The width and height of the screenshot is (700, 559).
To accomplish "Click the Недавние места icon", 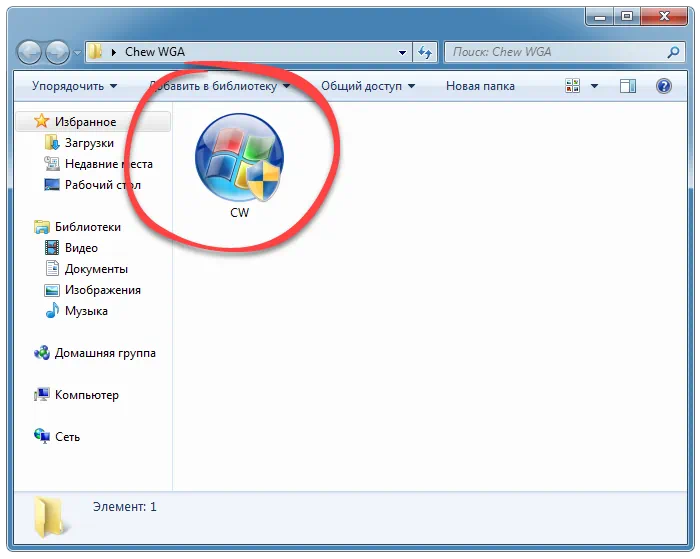I will [52, 164].
